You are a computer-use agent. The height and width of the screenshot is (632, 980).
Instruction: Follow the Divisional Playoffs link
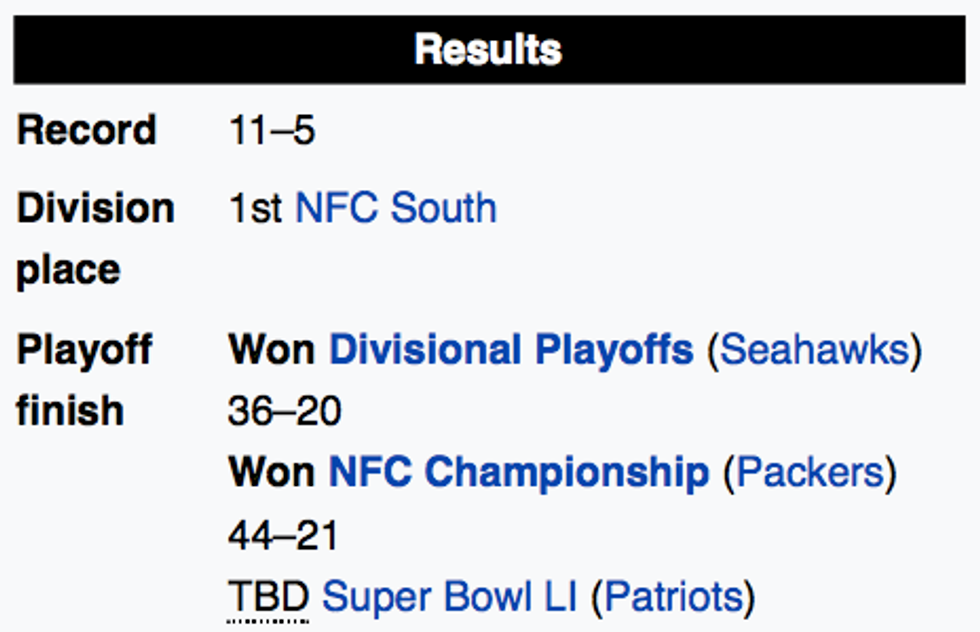point(511,350)
